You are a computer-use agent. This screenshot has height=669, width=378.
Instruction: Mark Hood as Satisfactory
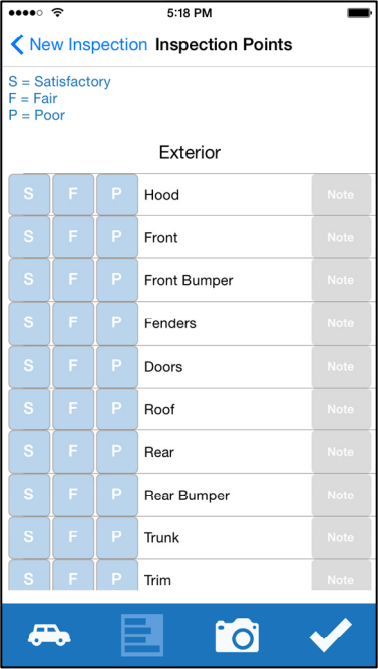pyautogui.click(x=29, y=195)
